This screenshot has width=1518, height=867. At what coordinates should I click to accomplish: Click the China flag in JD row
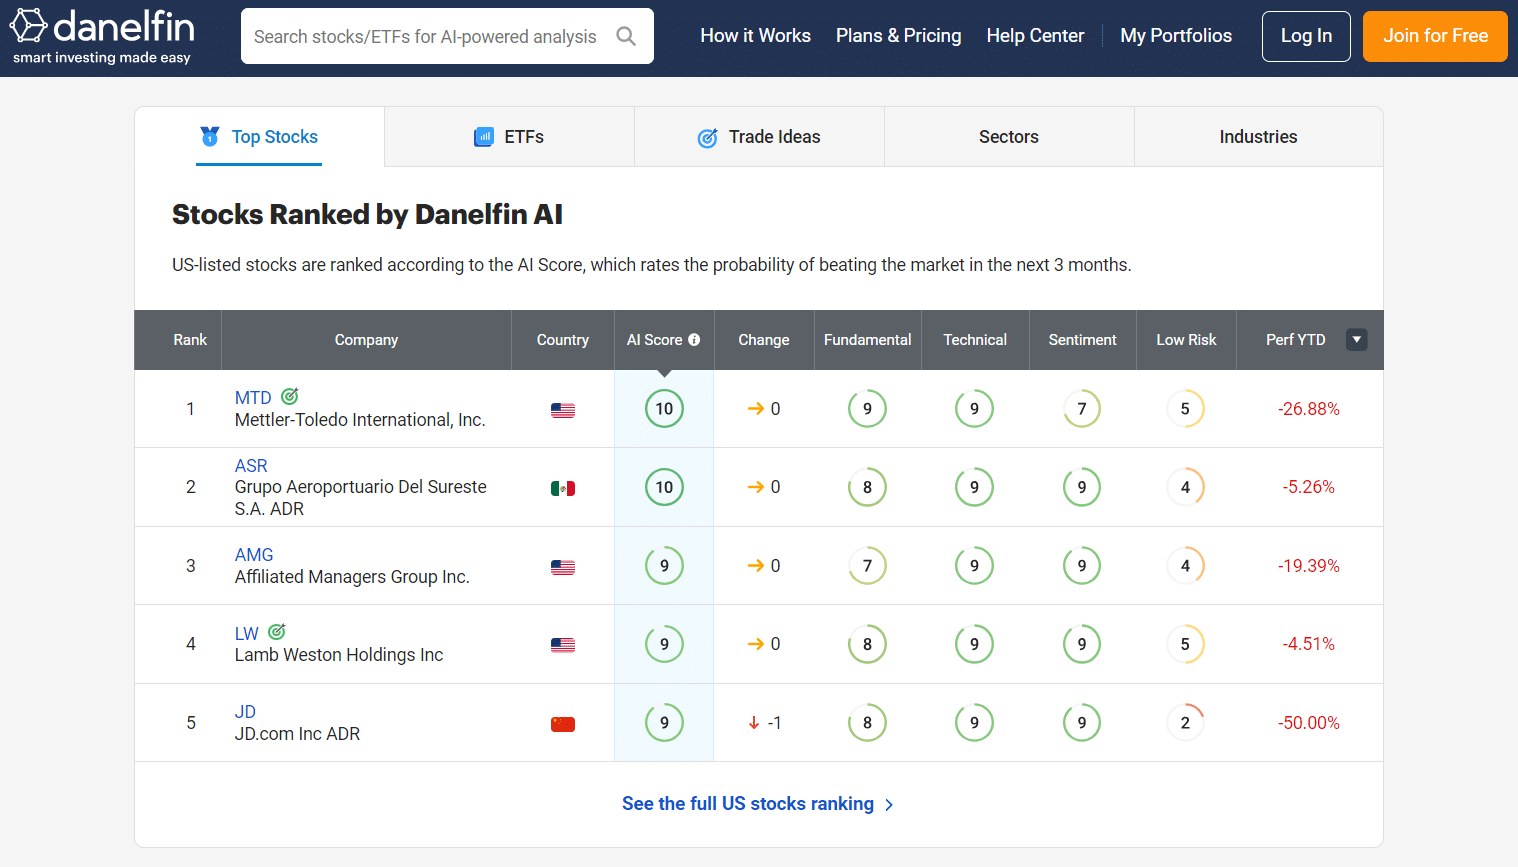pyautogui.click(x=563, y=724)
